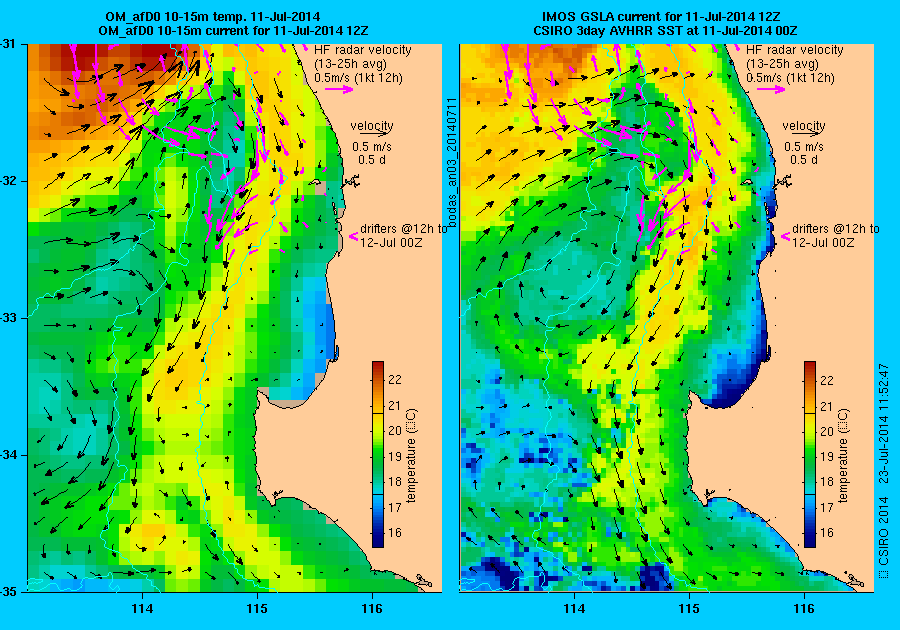Click vertical 'bodas_an03_20140711' label between maps
The image size is (900, 630).
pos(452,162)
